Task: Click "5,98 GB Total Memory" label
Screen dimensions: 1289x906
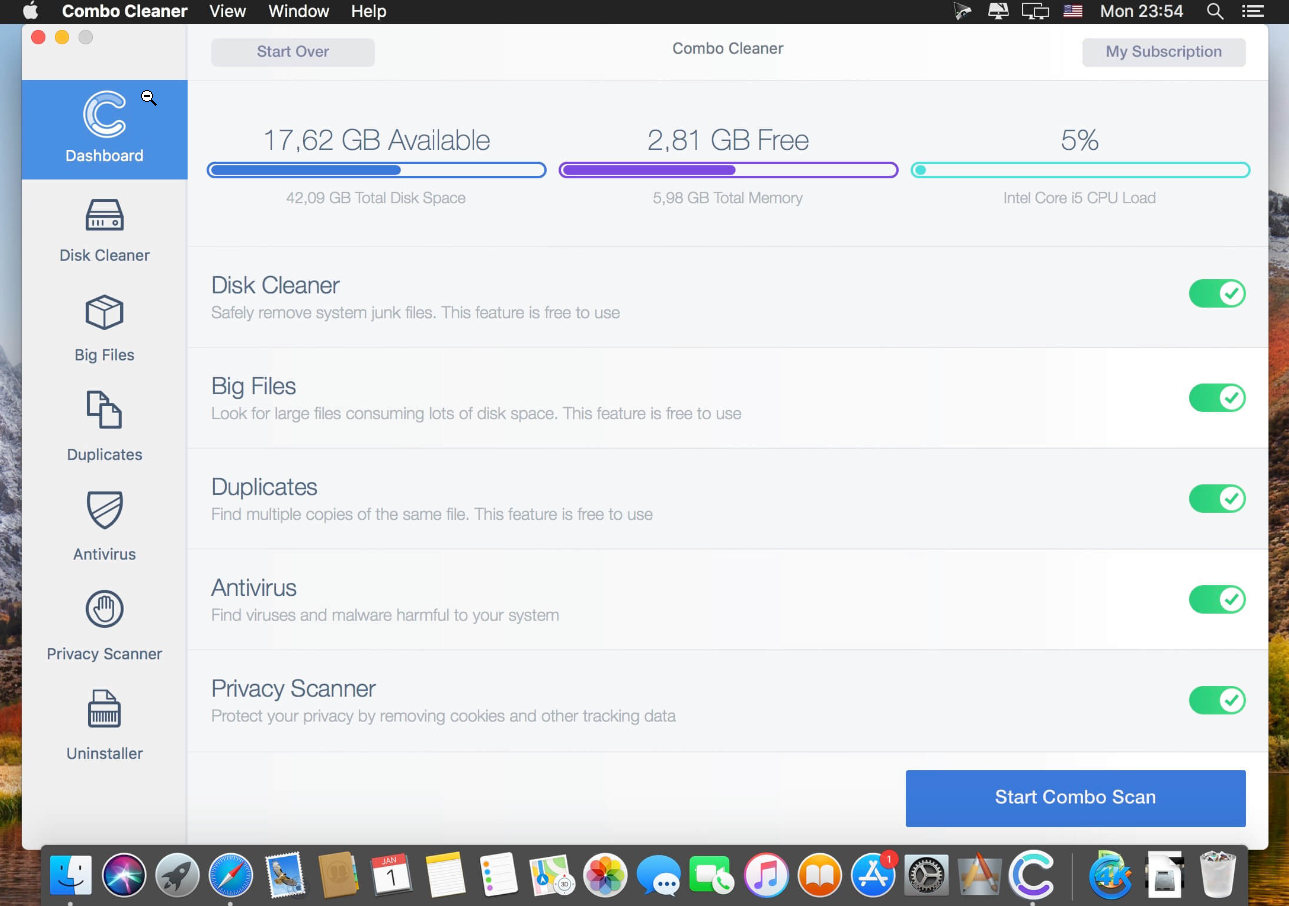Action: [728, 198]
